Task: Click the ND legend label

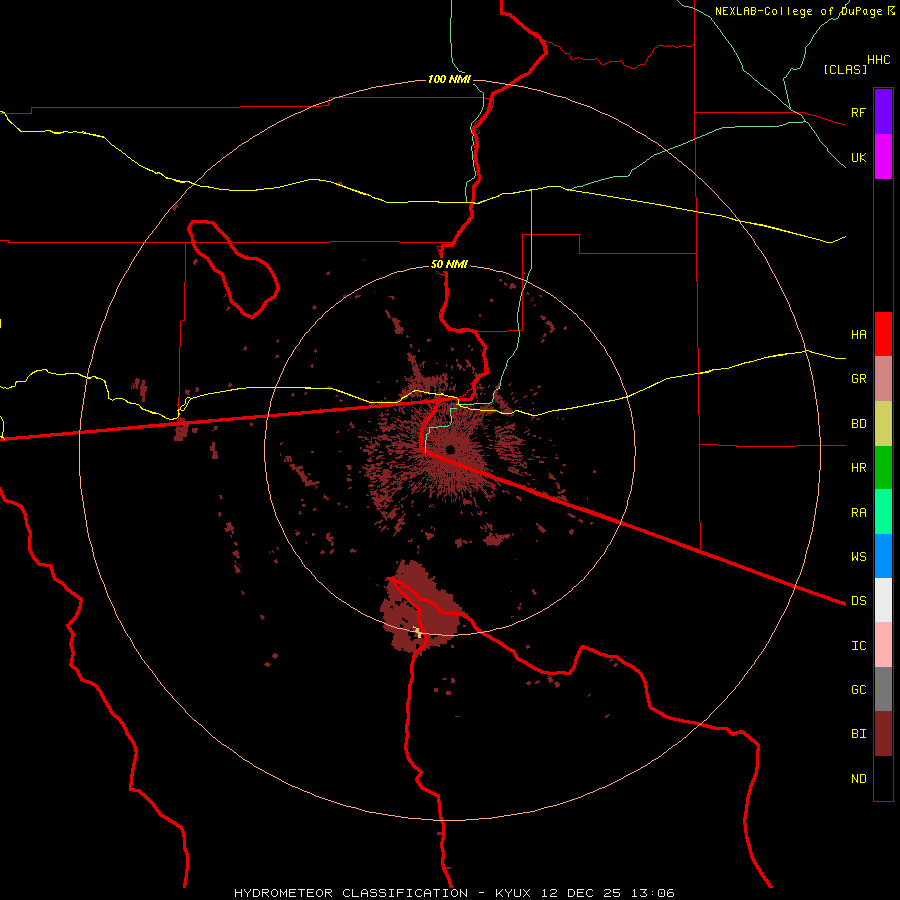Action: coord(858,779)
